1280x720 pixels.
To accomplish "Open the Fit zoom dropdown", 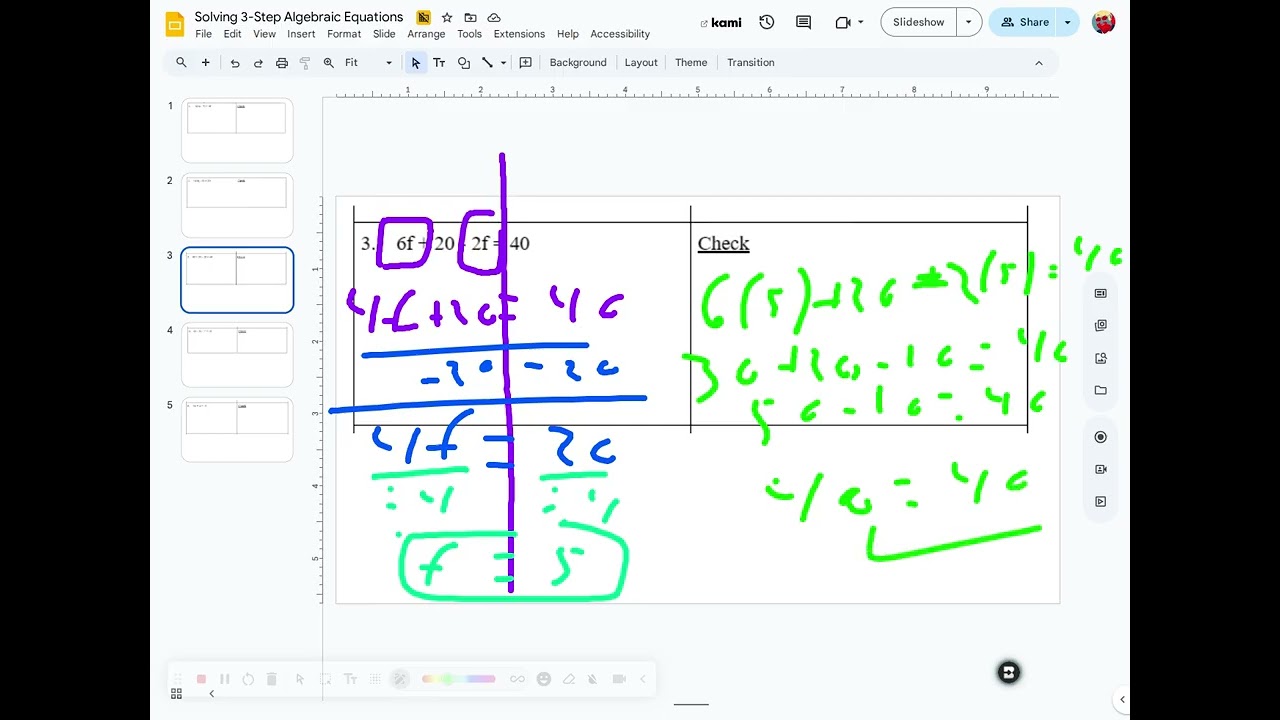I will [367, 63].
